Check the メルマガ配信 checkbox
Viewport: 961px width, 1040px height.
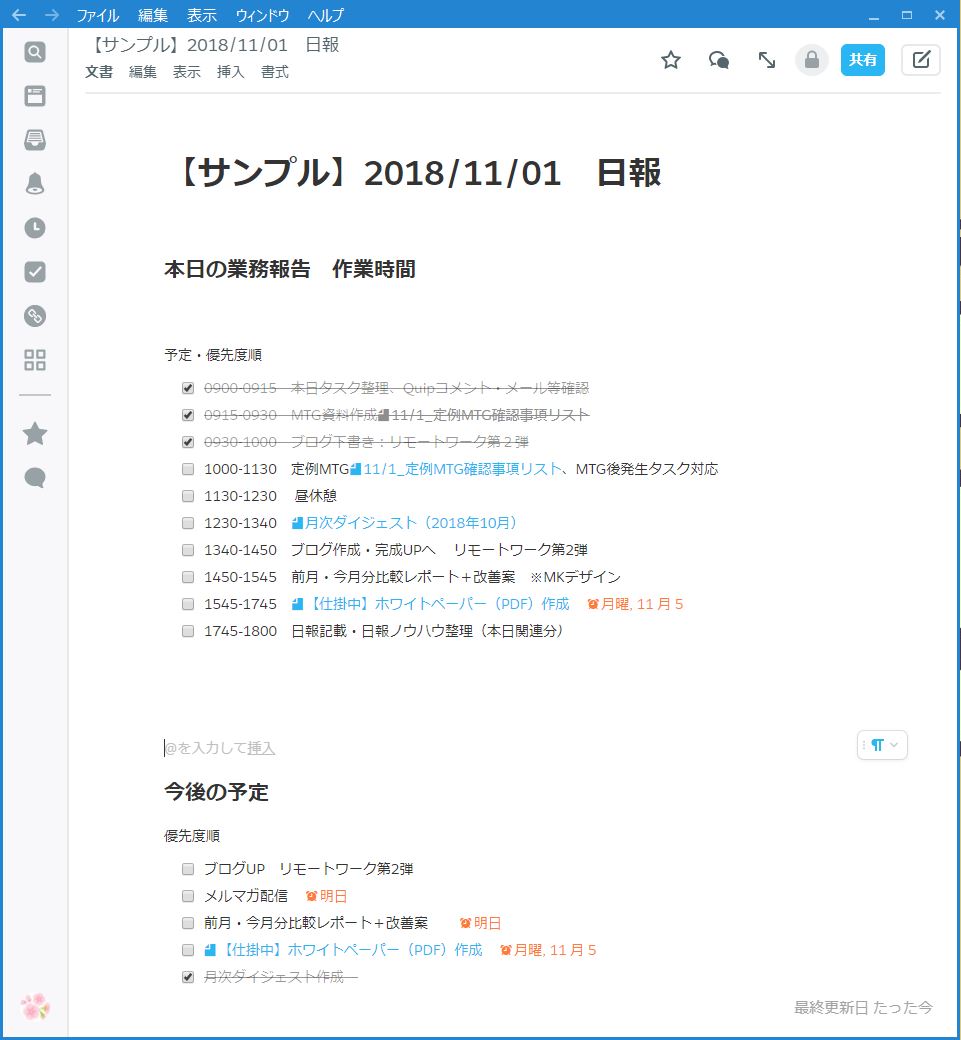click(x=188, y=896)
